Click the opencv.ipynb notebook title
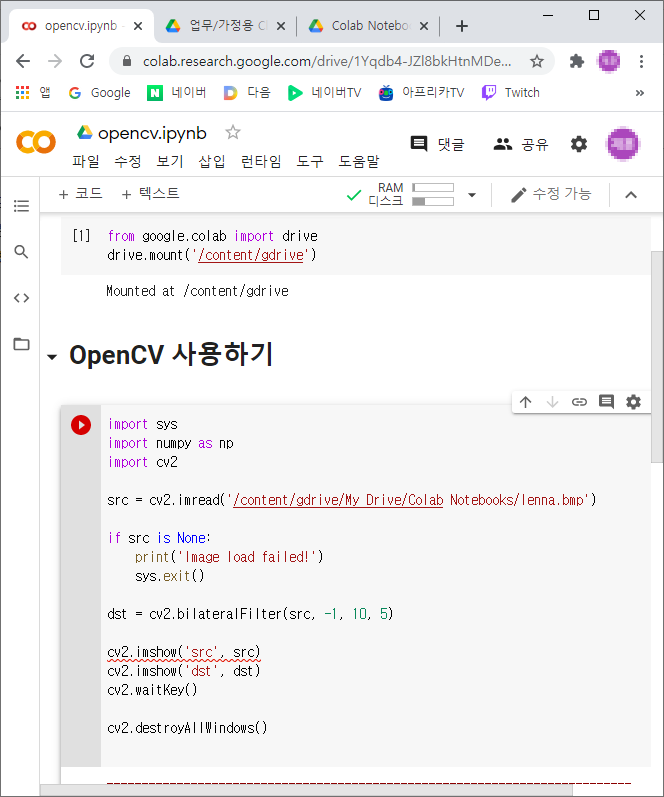Image resolution: width=664 pixels, height=797 pixels. pyautogui.click(x=152, y=133)
